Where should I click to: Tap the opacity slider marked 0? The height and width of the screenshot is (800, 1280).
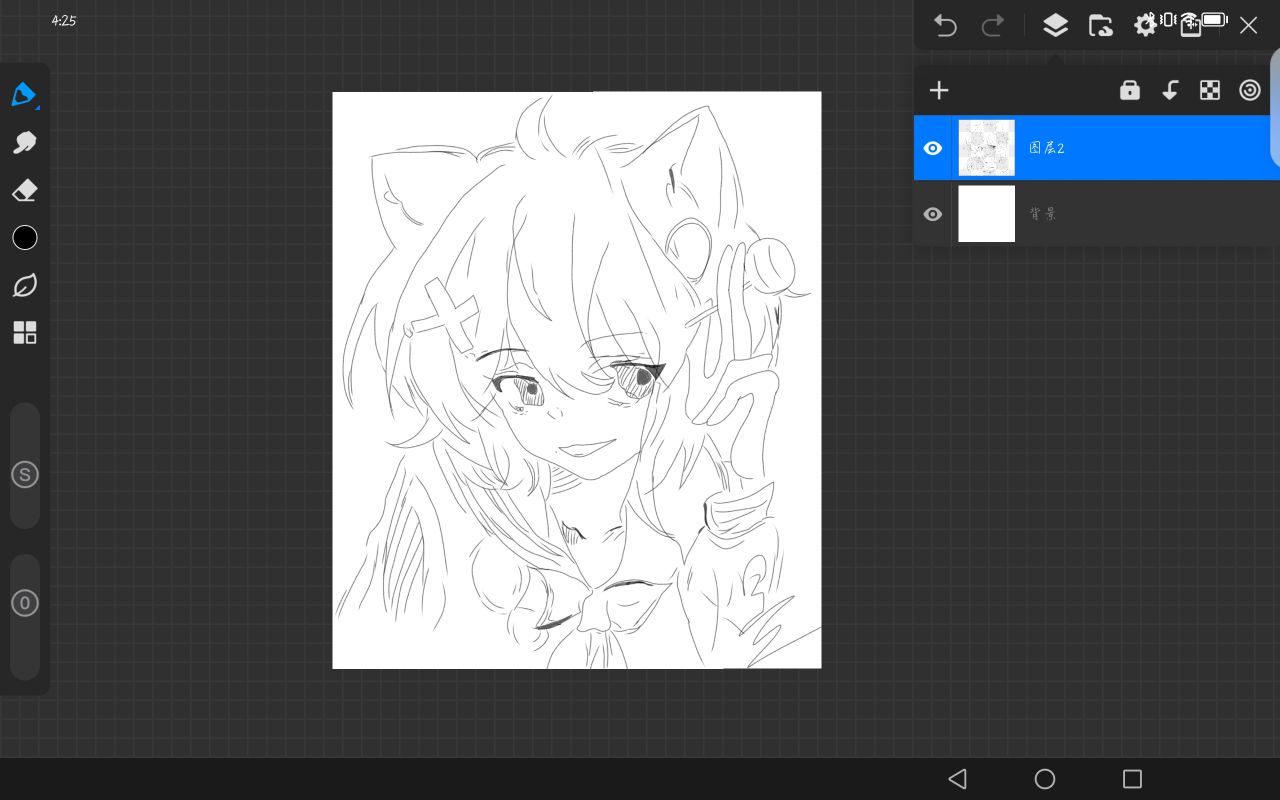pyautogui.click(x=25, y=617)
